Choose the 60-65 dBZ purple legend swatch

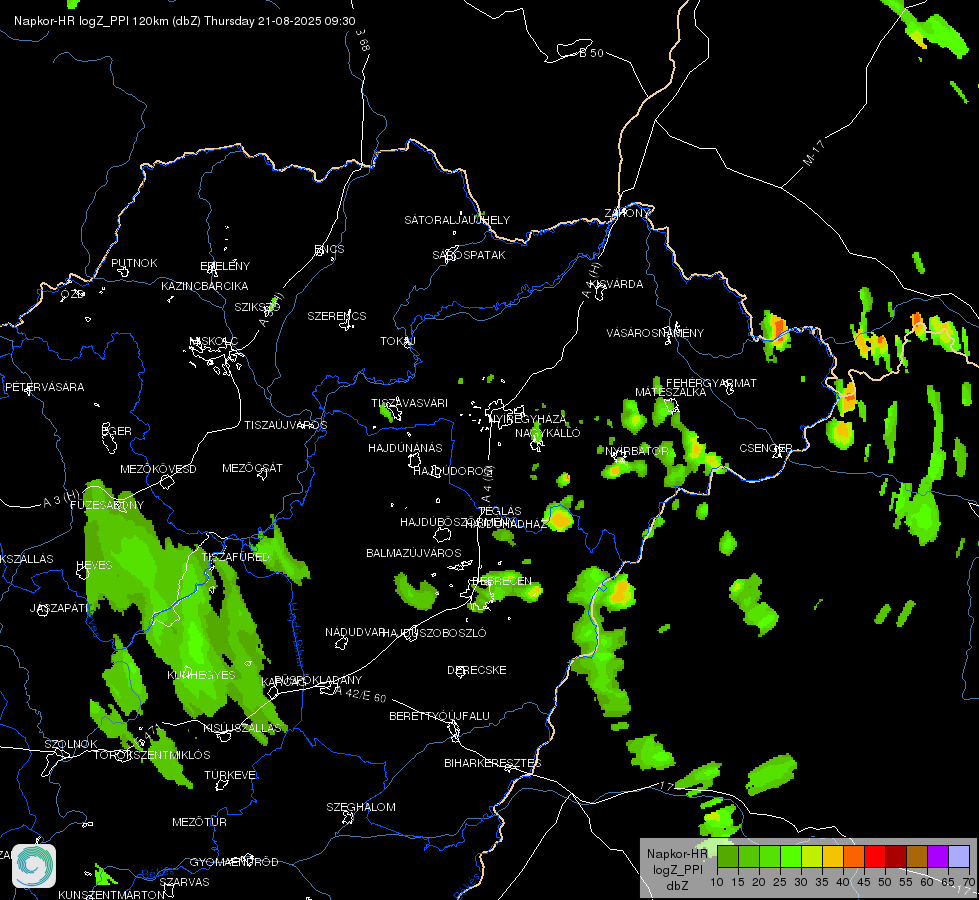[x=938, y=856]
